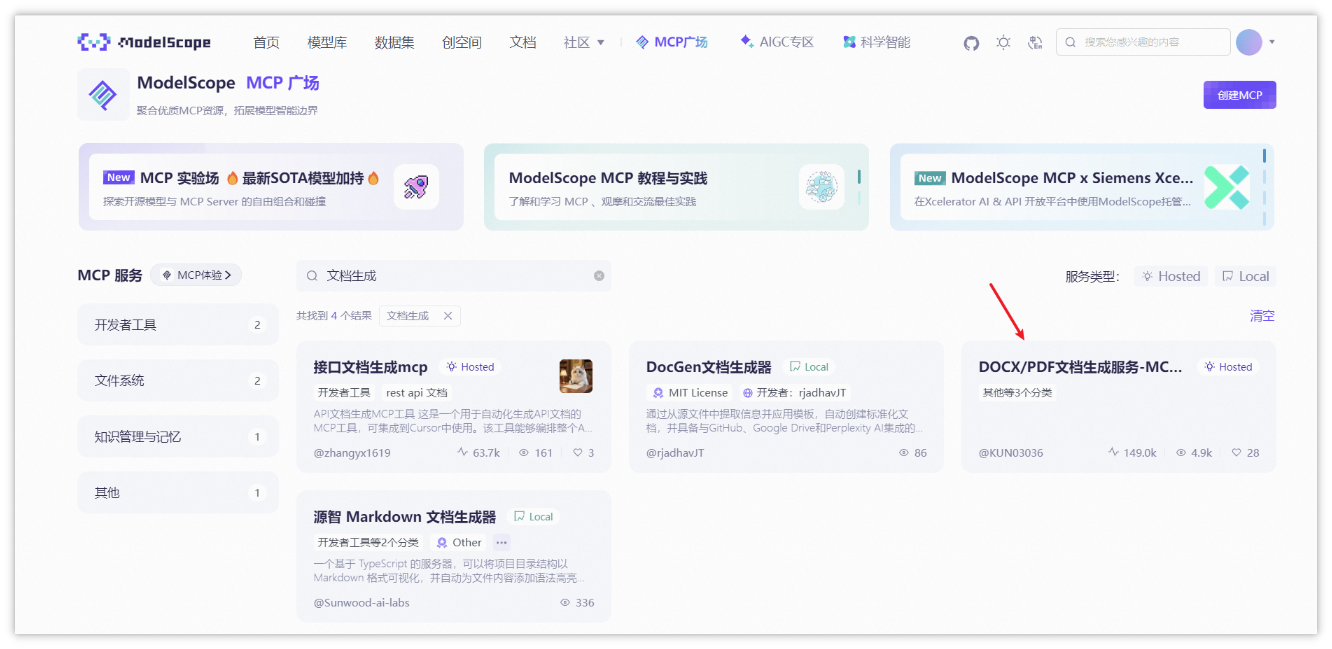Viewport: 1332px width, 649px height.
Task: Click the Other license tag
Action: 459,542
